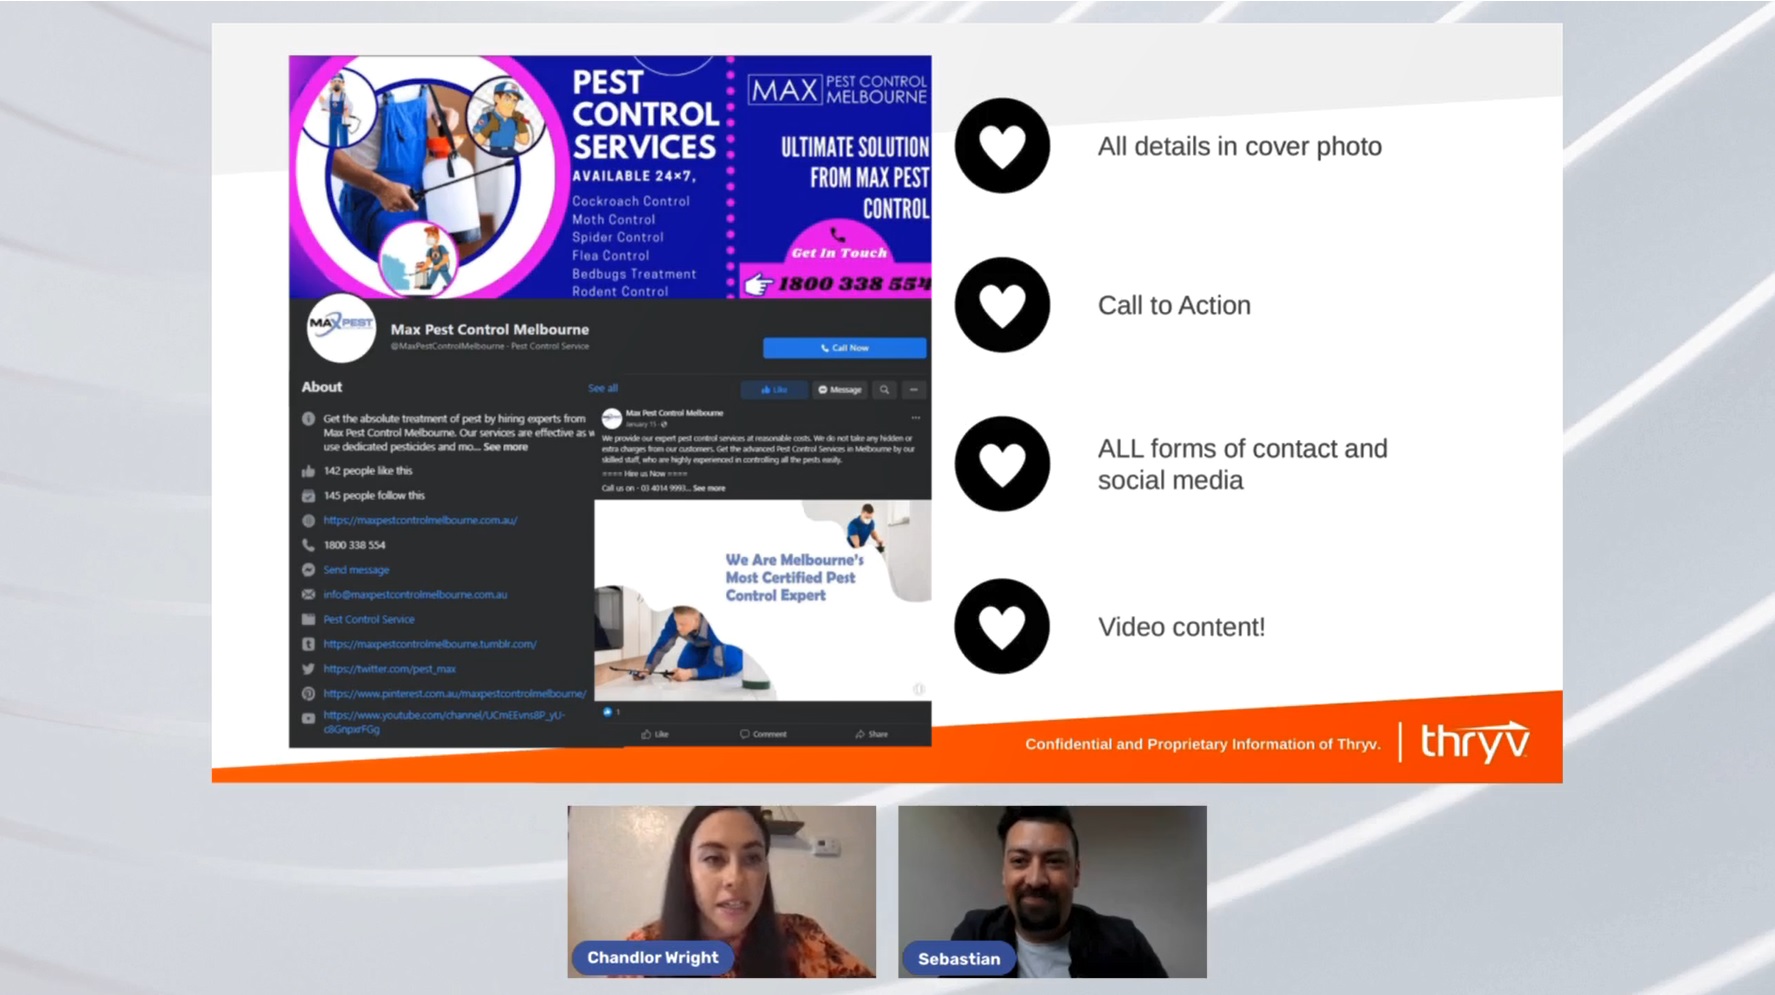Click the phone number 1800 338 554 in About
The image size is (1775, 995).
(x=354, y=545)
